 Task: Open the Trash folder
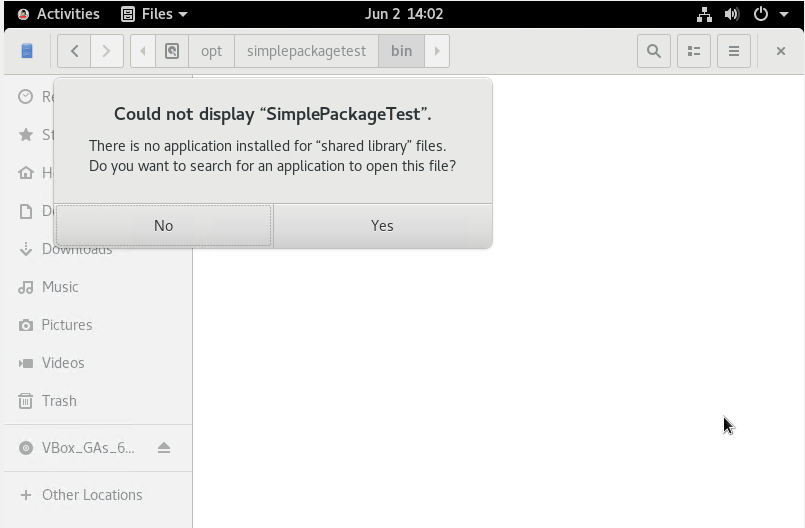click(x=59, y=401)
